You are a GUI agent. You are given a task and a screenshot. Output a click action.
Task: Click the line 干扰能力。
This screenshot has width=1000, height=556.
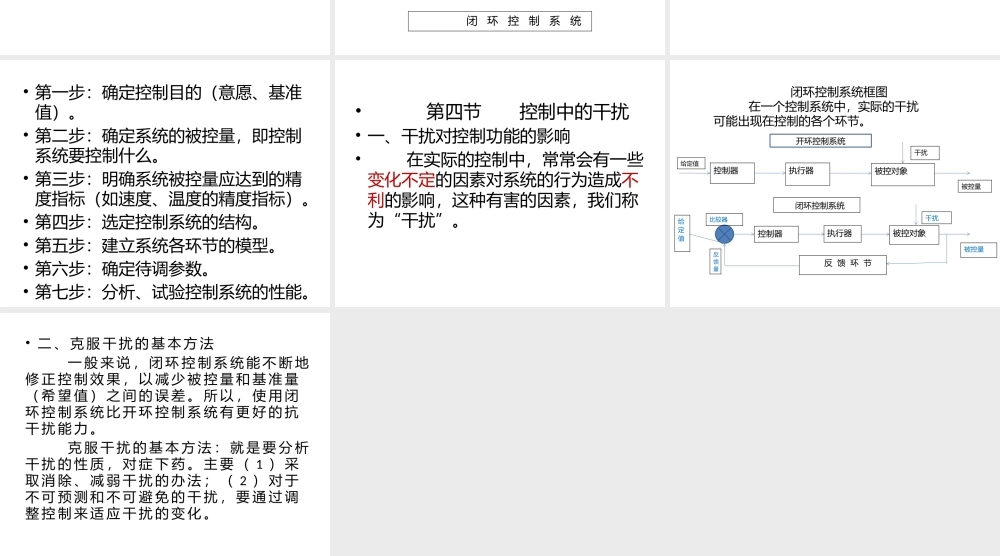click(x=62, y=428)
